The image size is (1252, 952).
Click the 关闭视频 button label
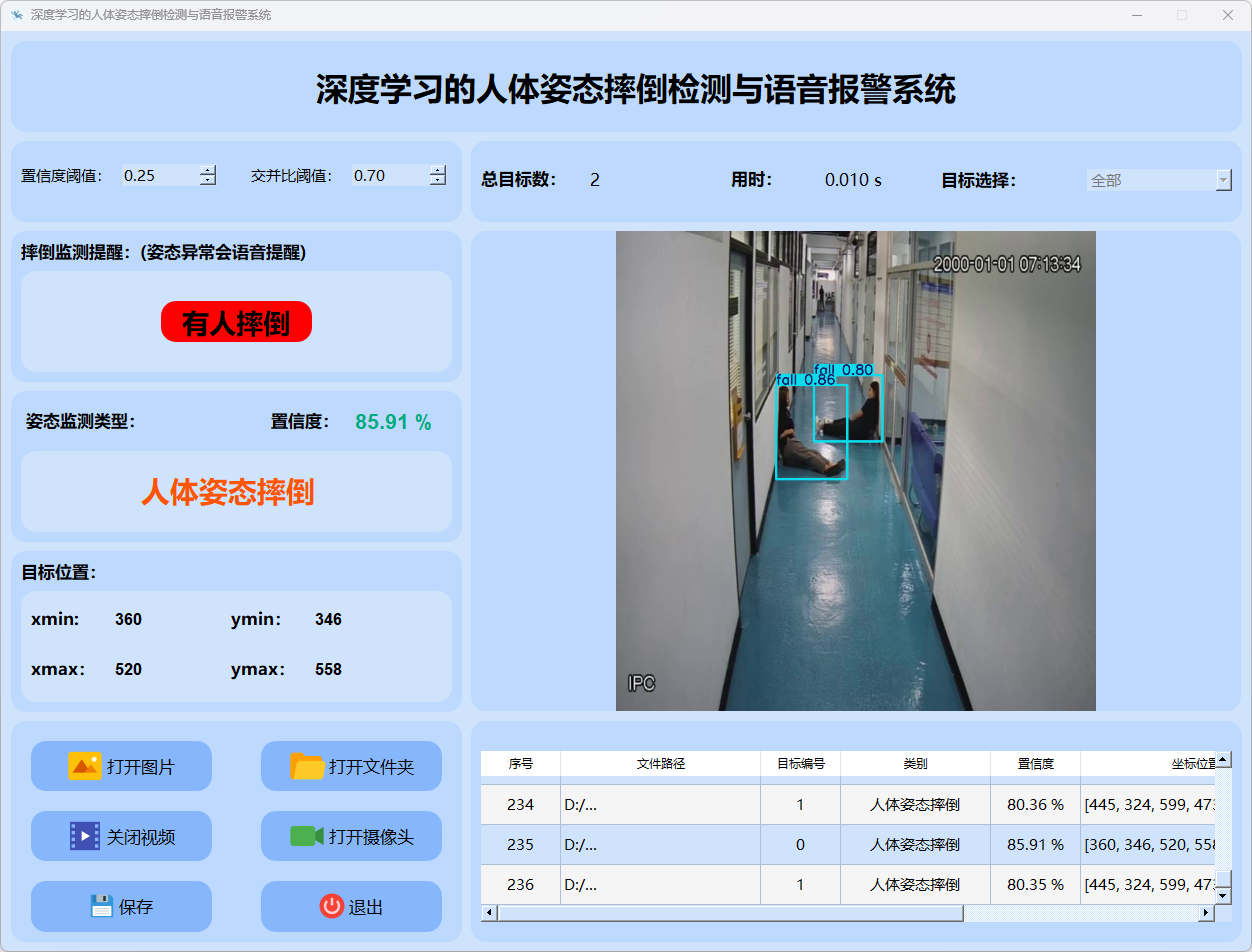pos(141,837)
